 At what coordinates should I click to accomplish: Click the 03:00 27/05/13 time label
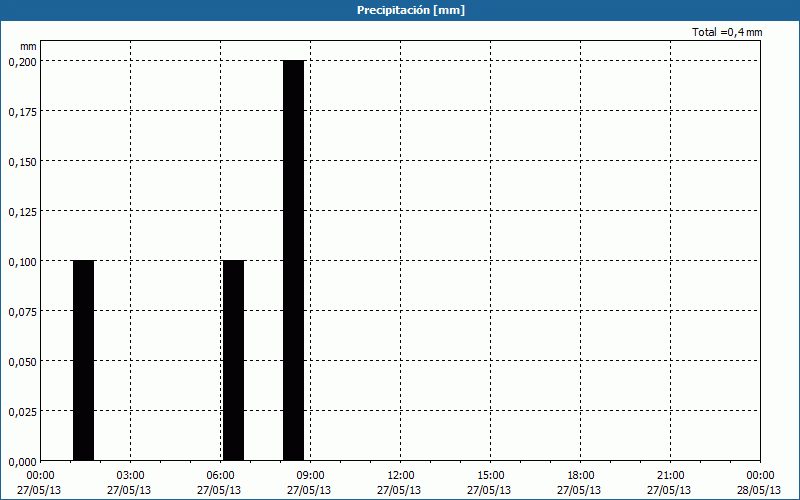(129, 483)
